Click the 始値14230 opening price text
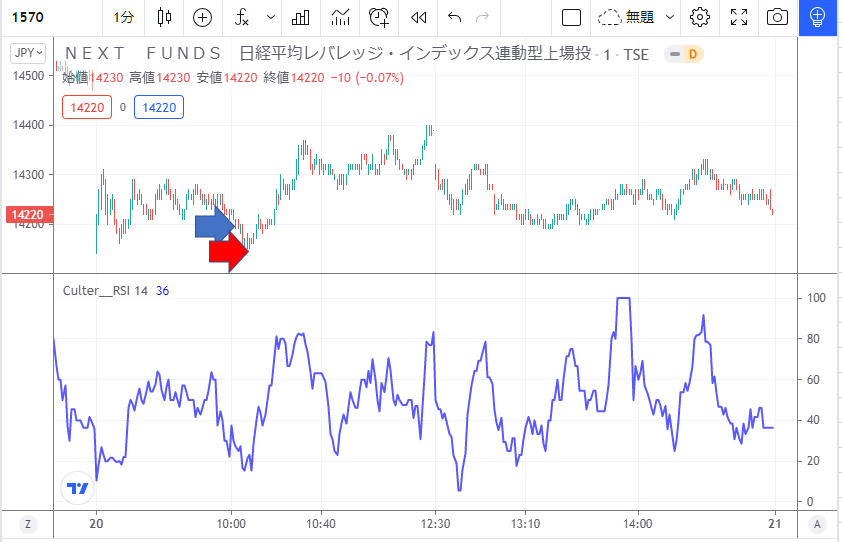The image size is (842, 542). click(x=92, y=78)
